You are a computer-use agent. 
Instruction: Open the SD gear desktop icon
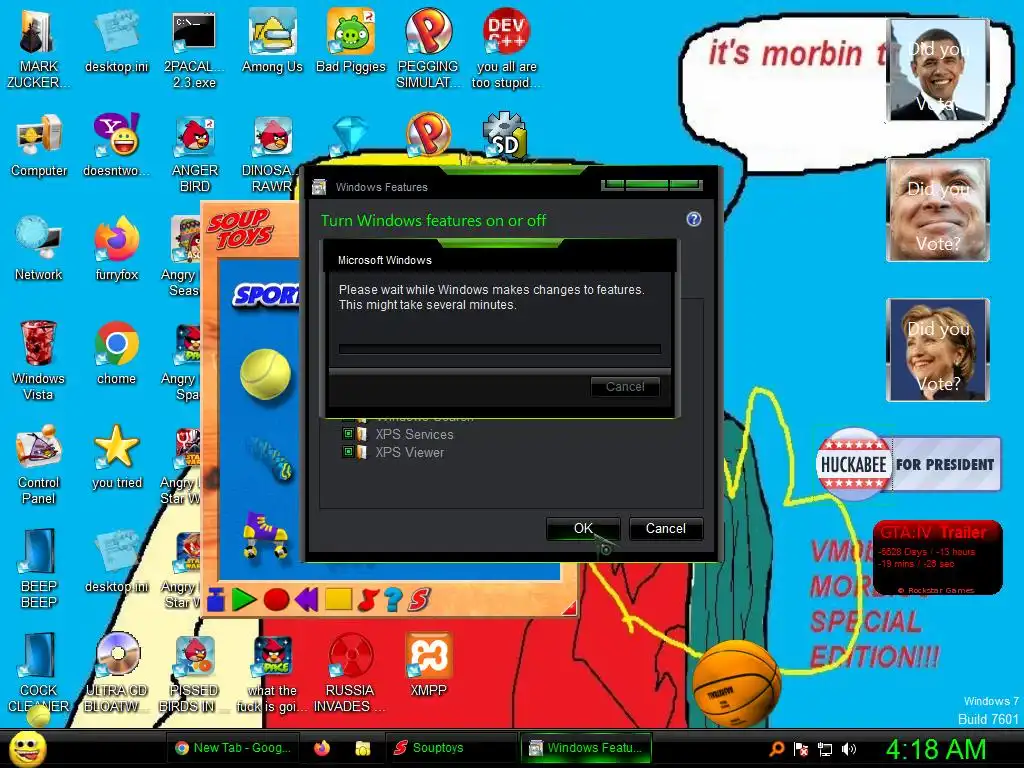click(505, 135)
